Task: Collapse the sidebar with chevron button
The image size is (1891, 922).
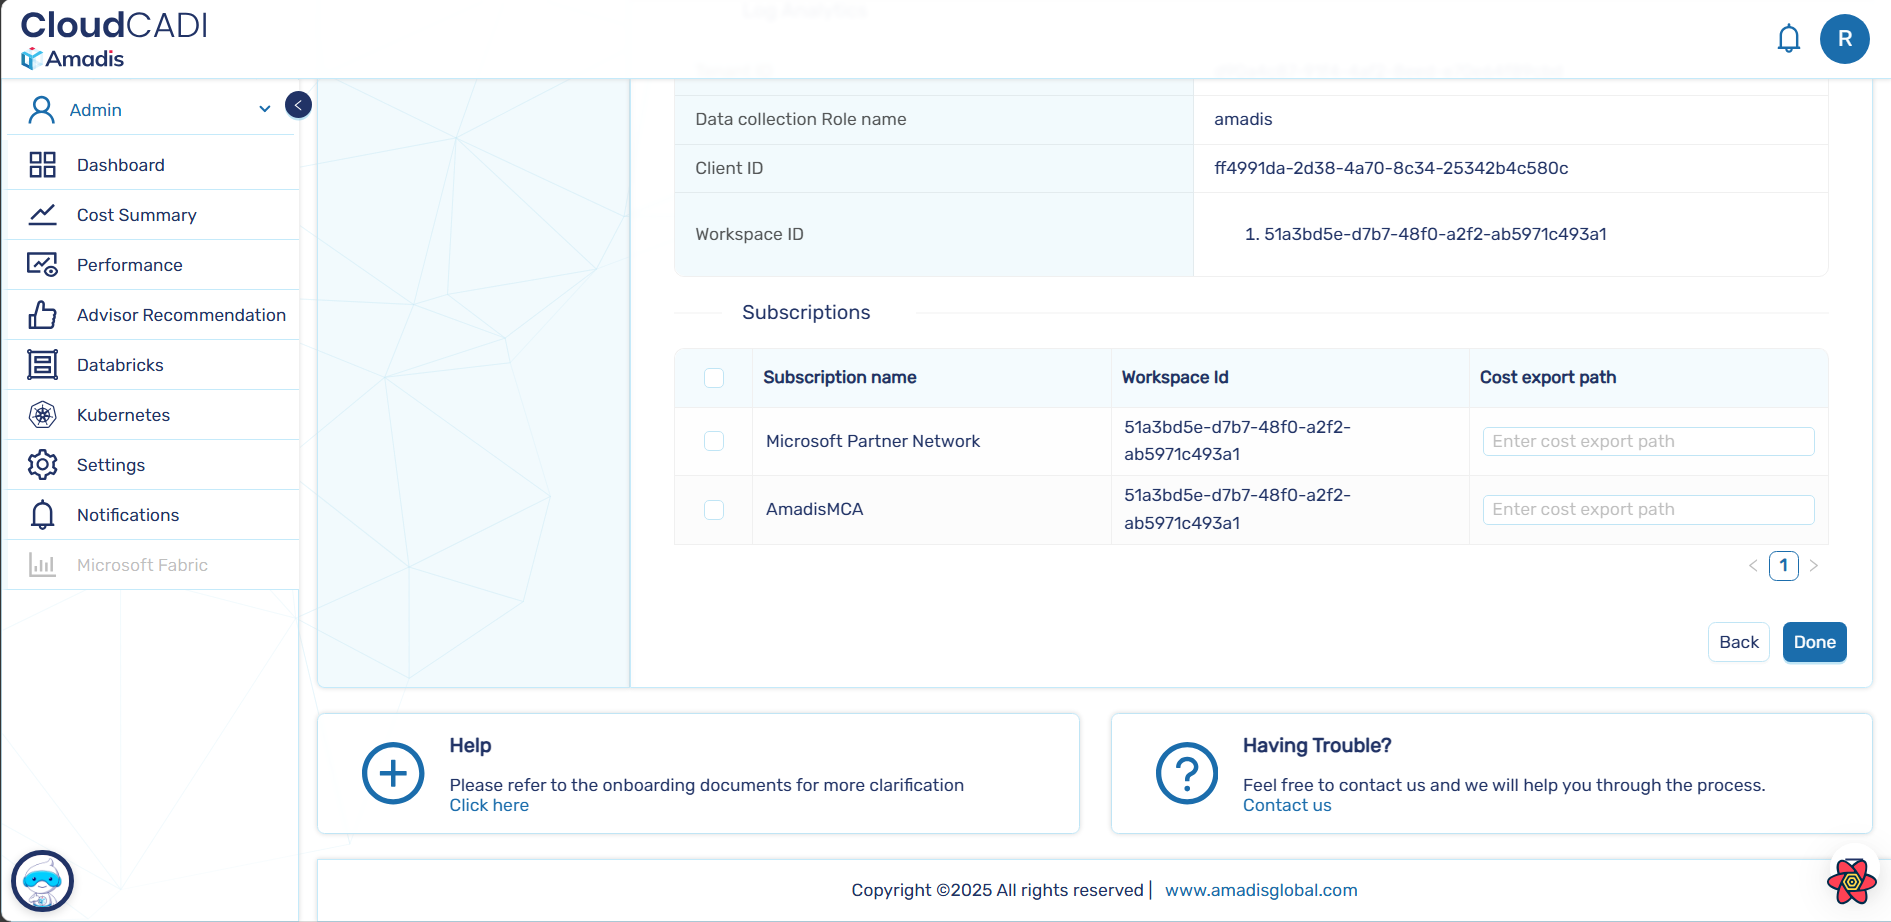Action: click(298, 105)
